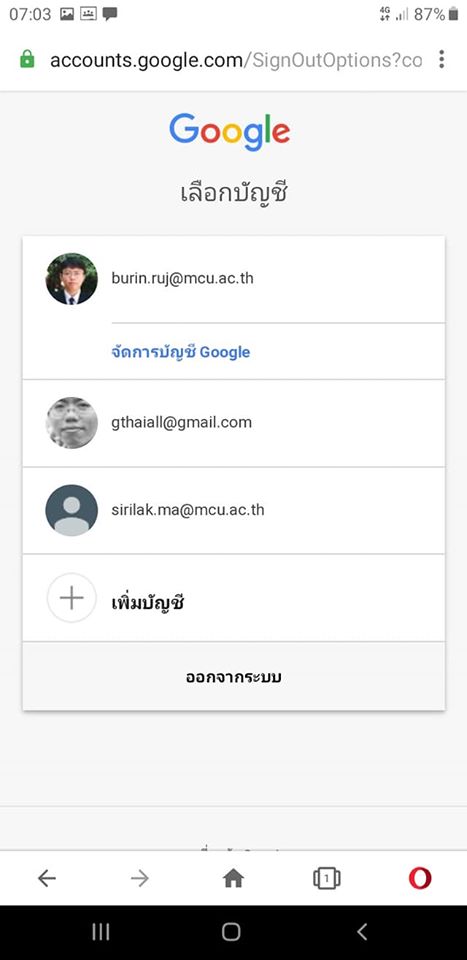Tap the Android recent apps button
467x960 pixels.
click(x=101, y=932)
